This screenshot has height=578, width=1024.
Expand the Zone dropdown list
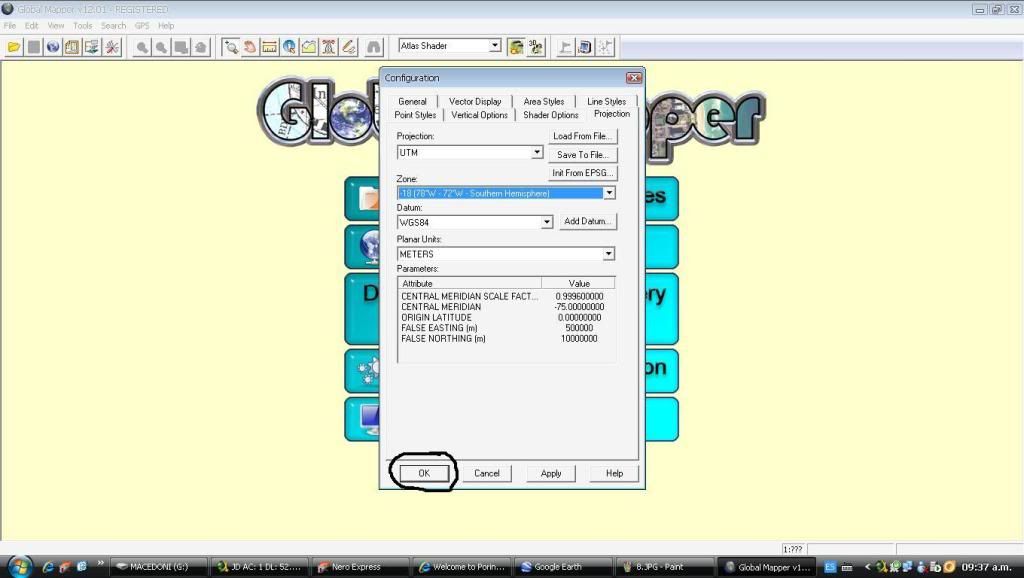[x=609, y=193]
